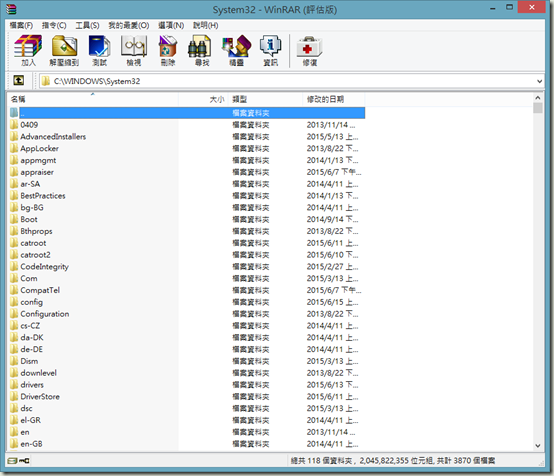554x476 pixels.
Task: Go up one folder with the up-arrow icon
Action: pyautogui.click(x=19, y=81)
